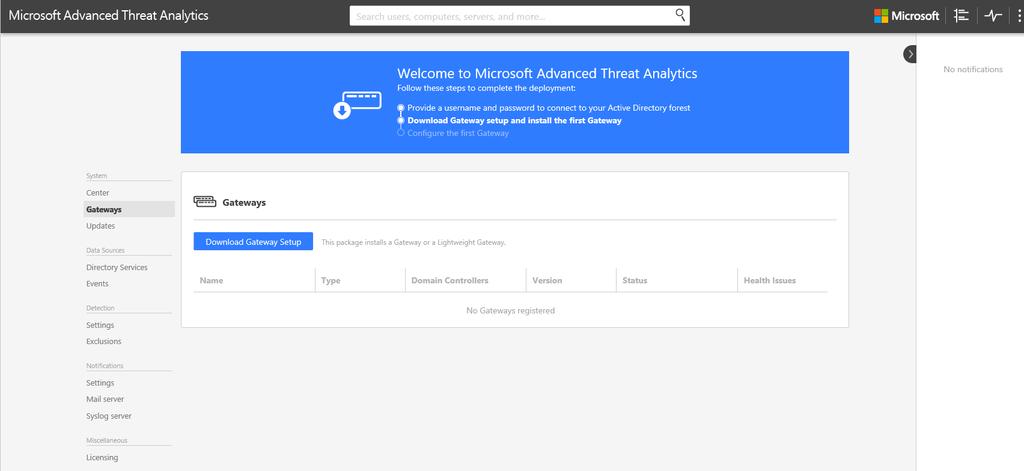Collapse the notifications panel arrow
The width and height of the screenshot is (1024, 471).
910,54
